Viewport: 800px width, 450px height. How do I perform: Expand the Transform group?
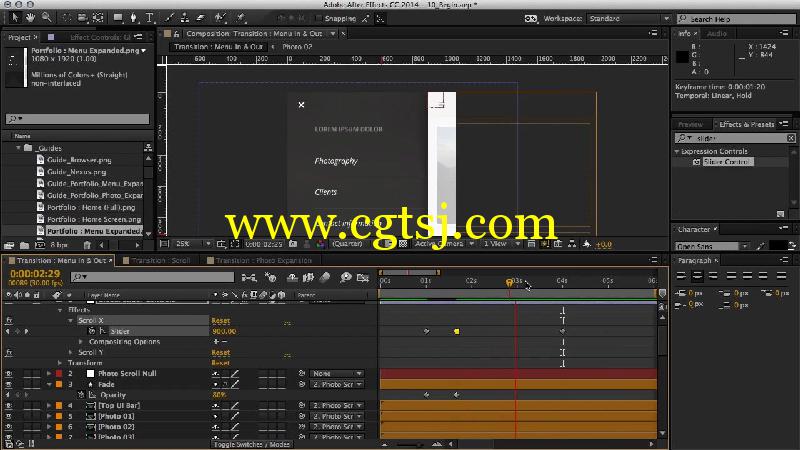pos(60,363)
